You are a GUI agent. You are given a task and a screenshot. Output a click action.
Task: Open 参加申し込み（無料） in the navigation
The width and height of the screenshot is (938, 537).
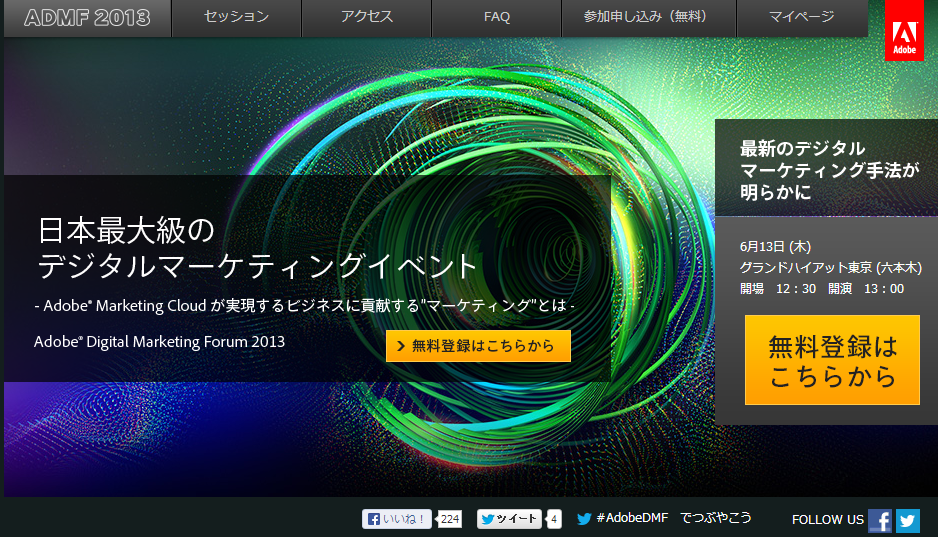648,17
